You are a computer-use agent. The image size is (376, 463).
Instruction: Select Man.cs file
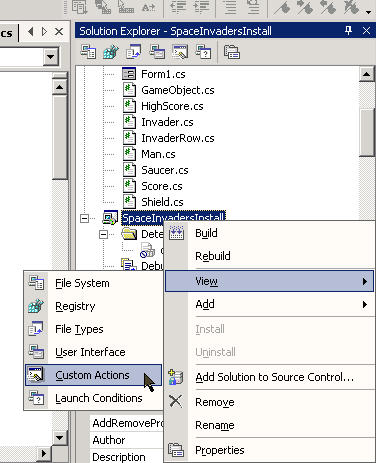coord(158,154)
